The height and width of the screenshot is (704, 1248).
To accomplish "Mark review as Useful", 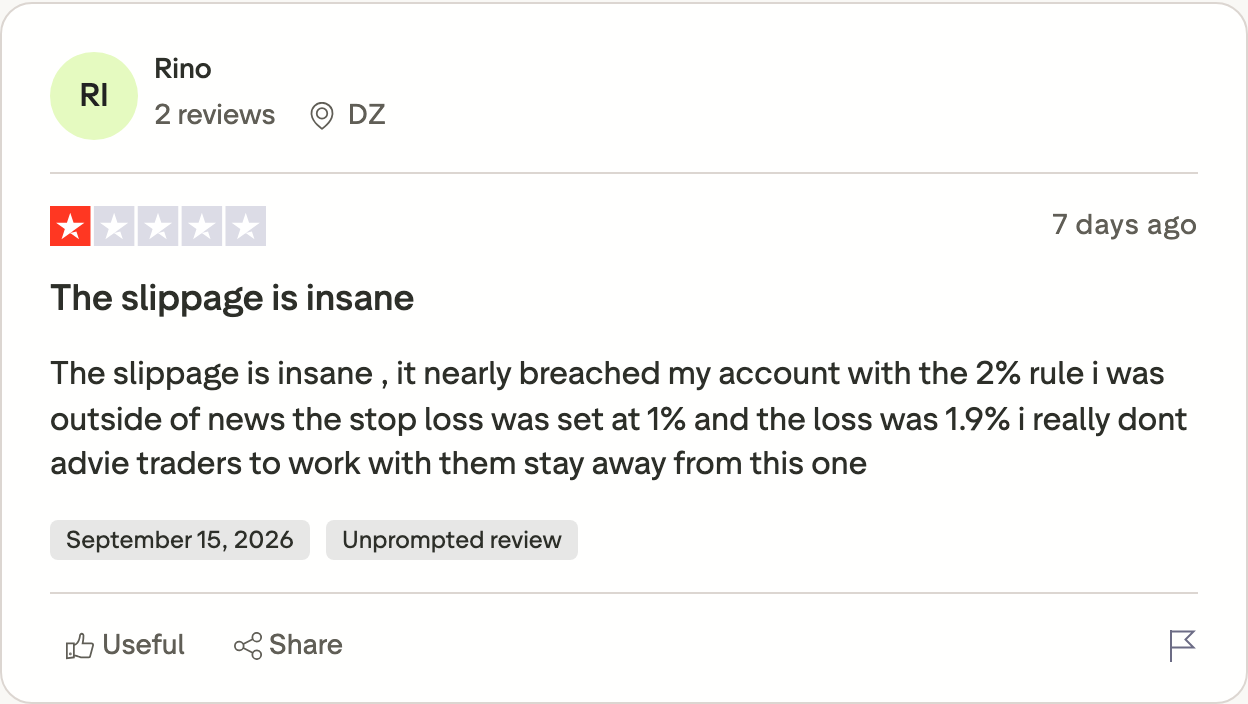I will [125, 645].
